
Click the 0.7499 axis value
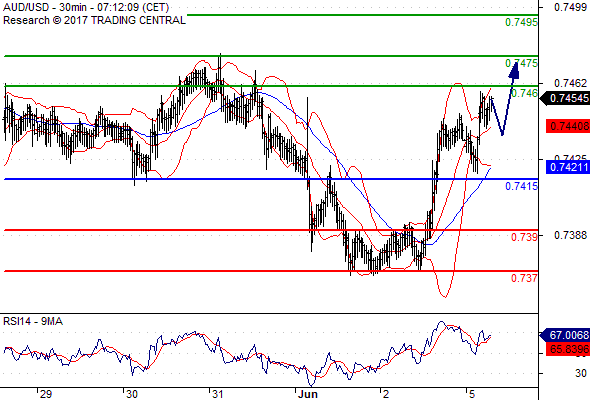(x=570, y=7)
